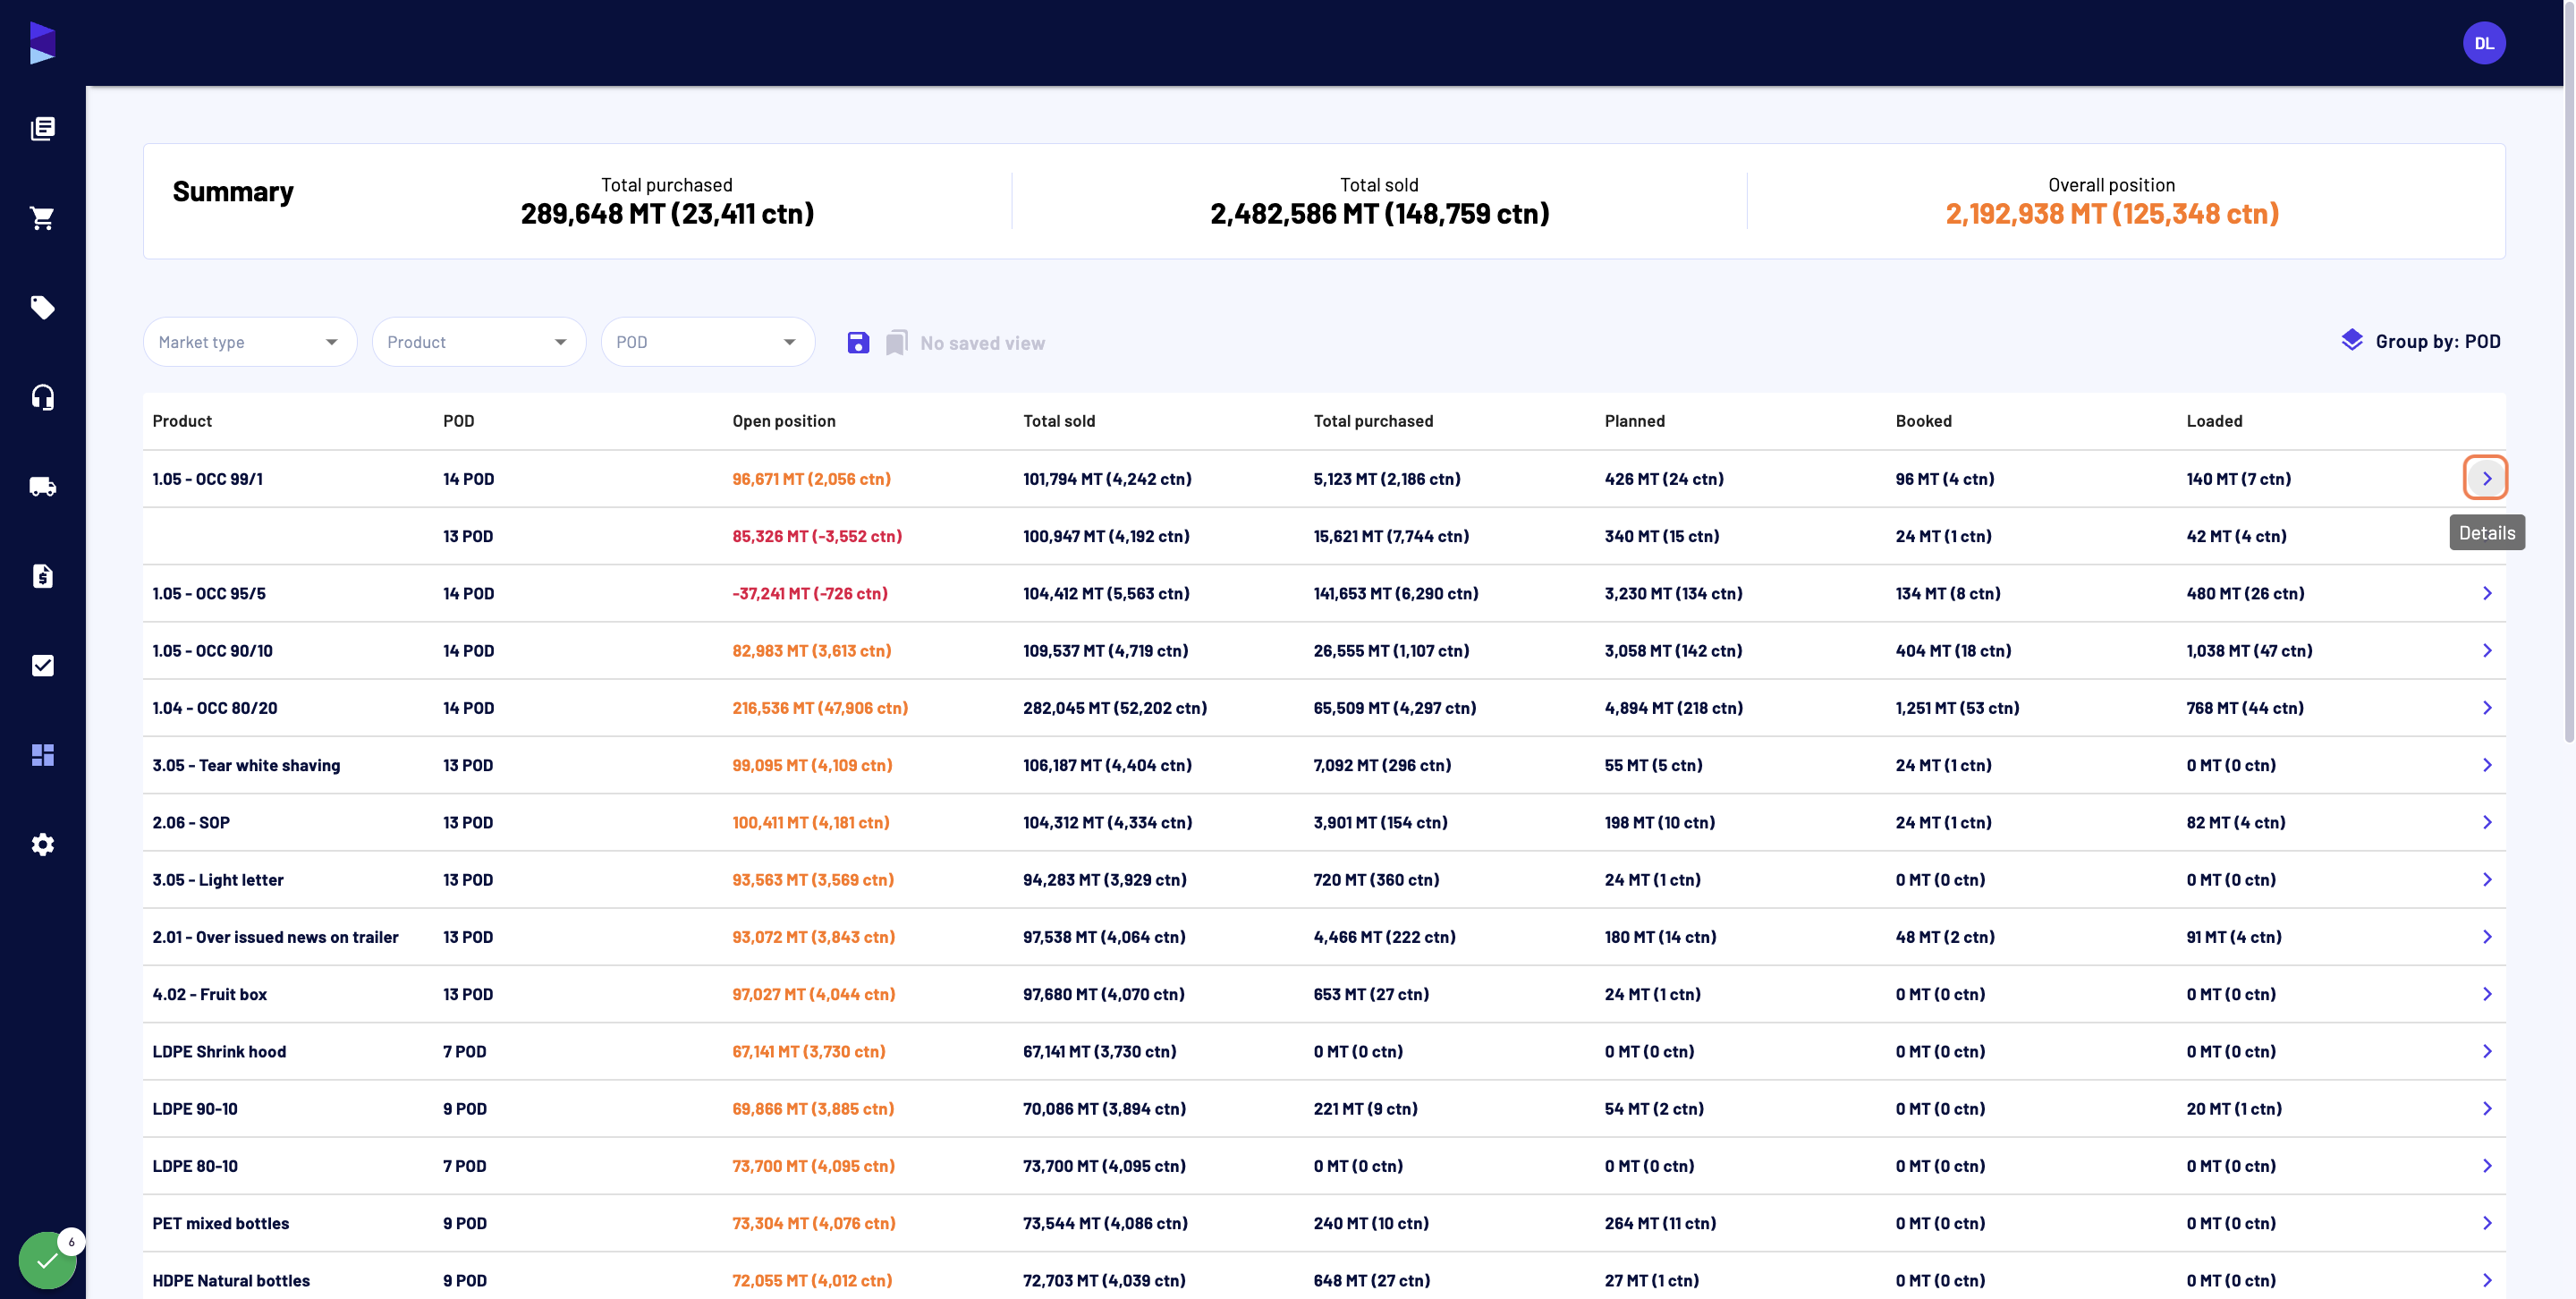Click the app logo in the top-left corner
This screenshot has height=1299, width=2576.
coord(42,43)
